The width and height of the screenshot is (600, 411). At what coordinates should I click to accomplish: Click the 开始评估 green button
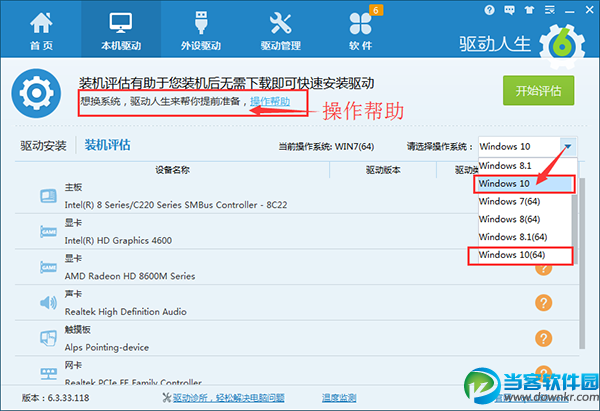tap(538, 91)
